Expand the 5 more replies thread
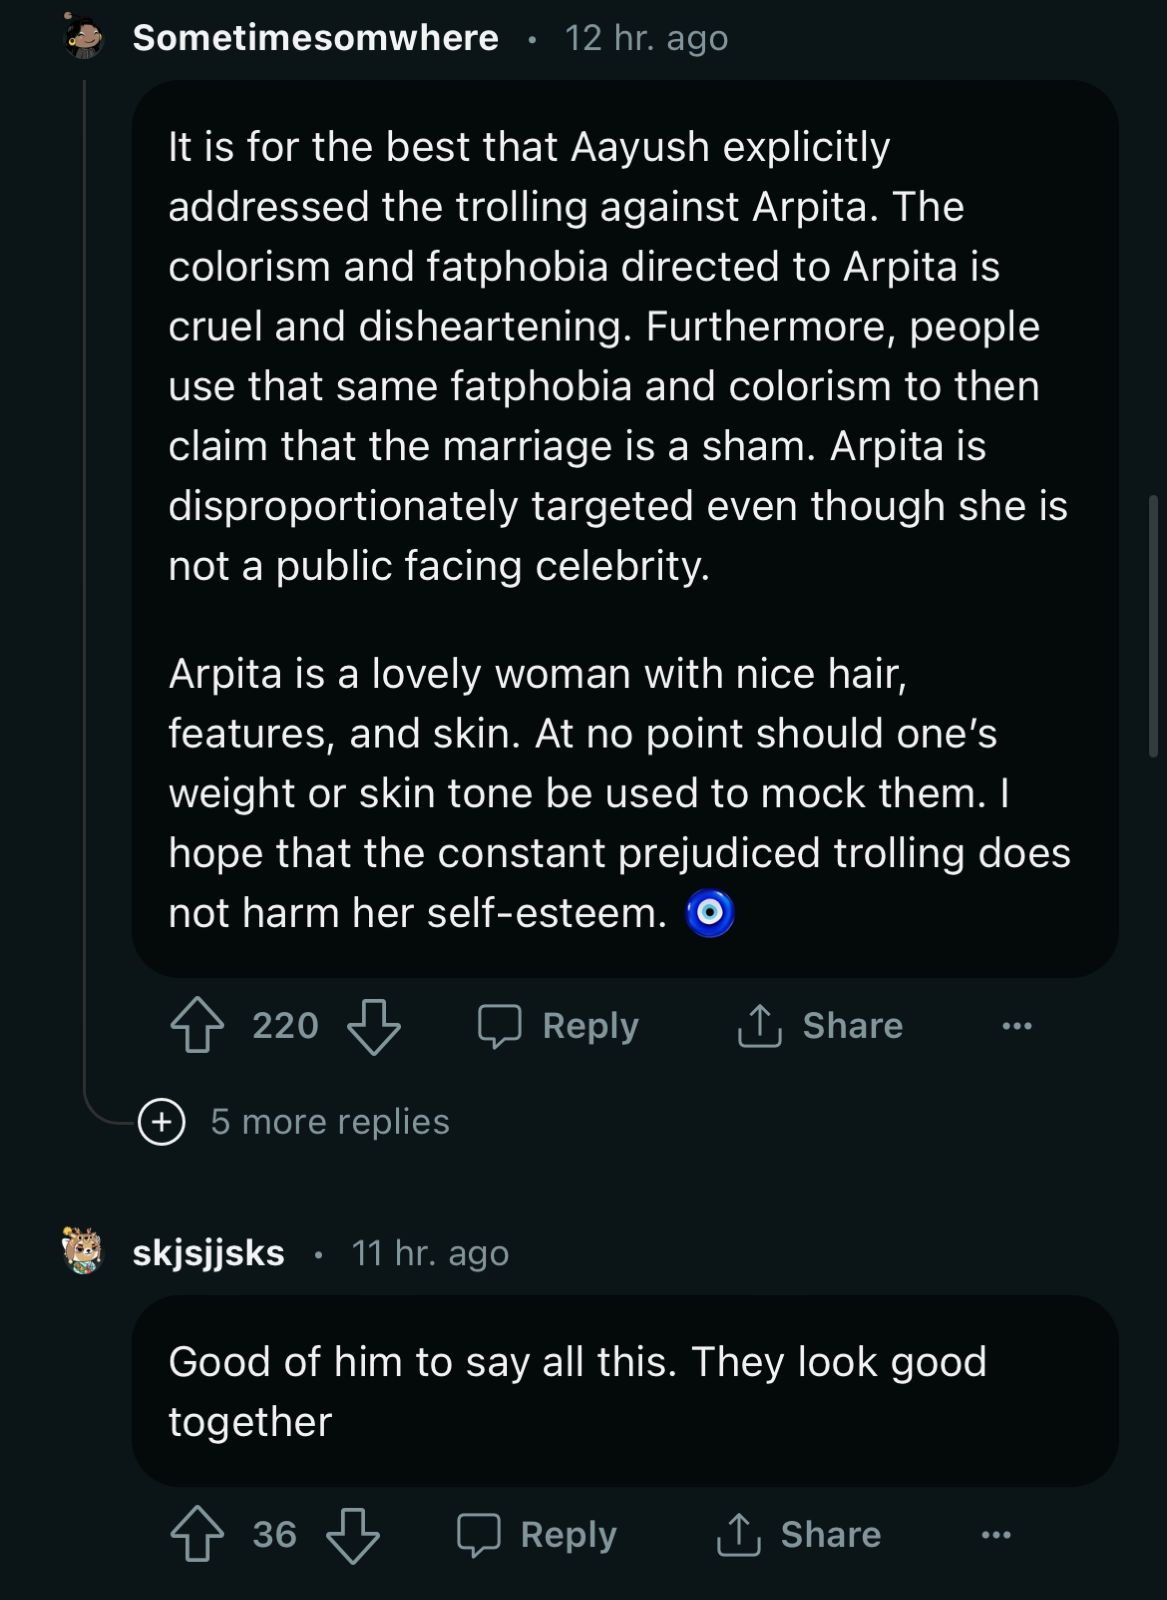The width and height of the screenshot is (1167, 1600). (329, 1121)
